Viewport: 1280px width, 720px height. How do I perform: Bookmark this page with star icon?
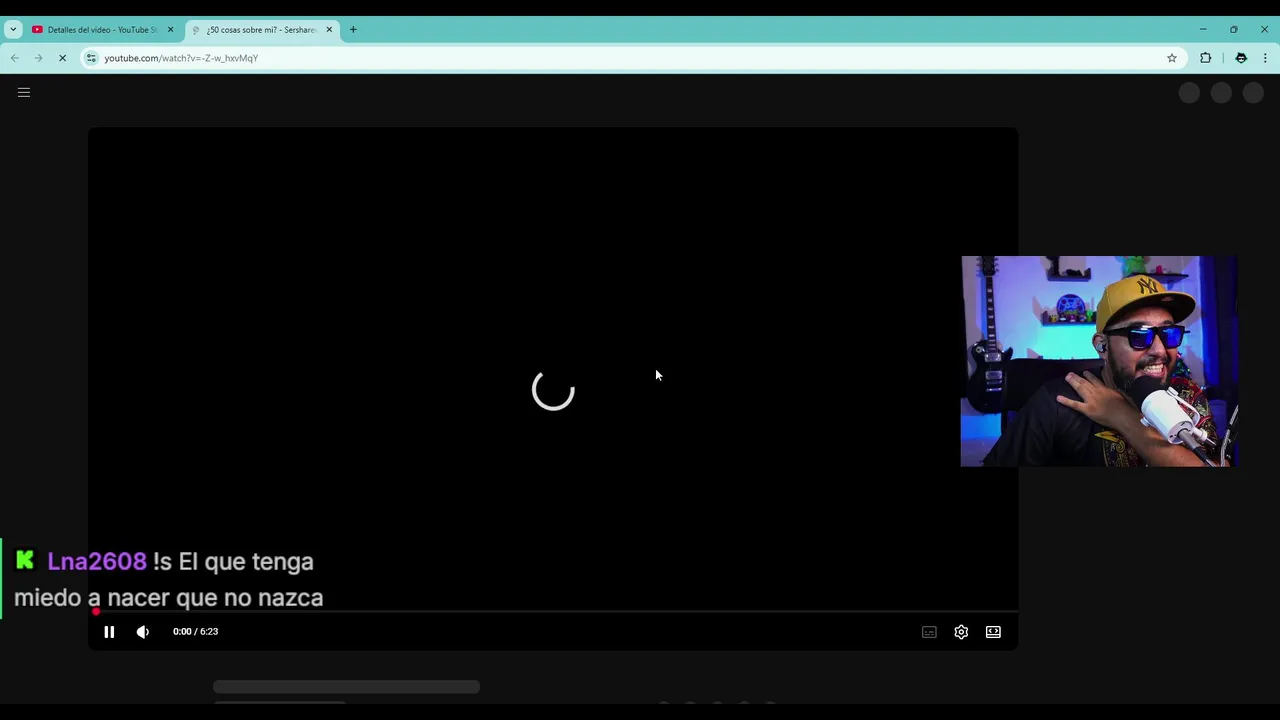pos(1172,58)
